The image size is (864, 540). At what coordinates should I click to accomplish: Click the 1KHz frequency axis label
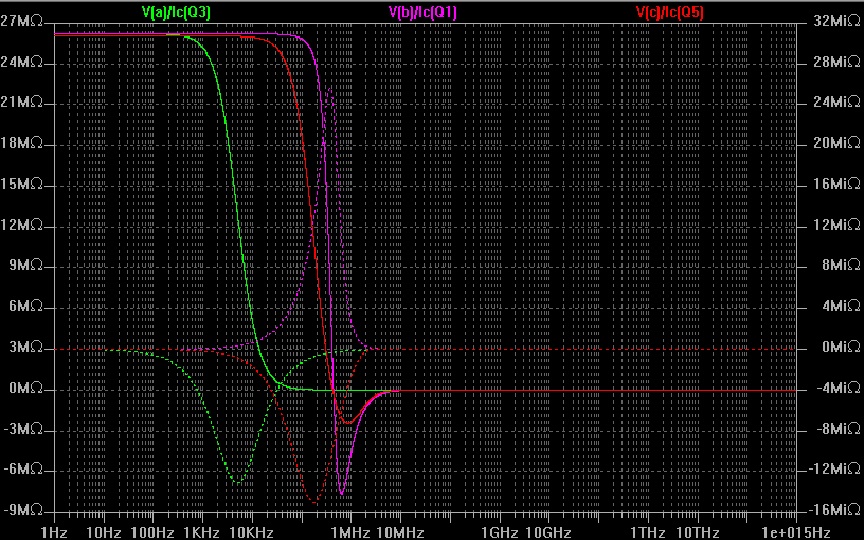pyautogui.click(x=202, y=533)
